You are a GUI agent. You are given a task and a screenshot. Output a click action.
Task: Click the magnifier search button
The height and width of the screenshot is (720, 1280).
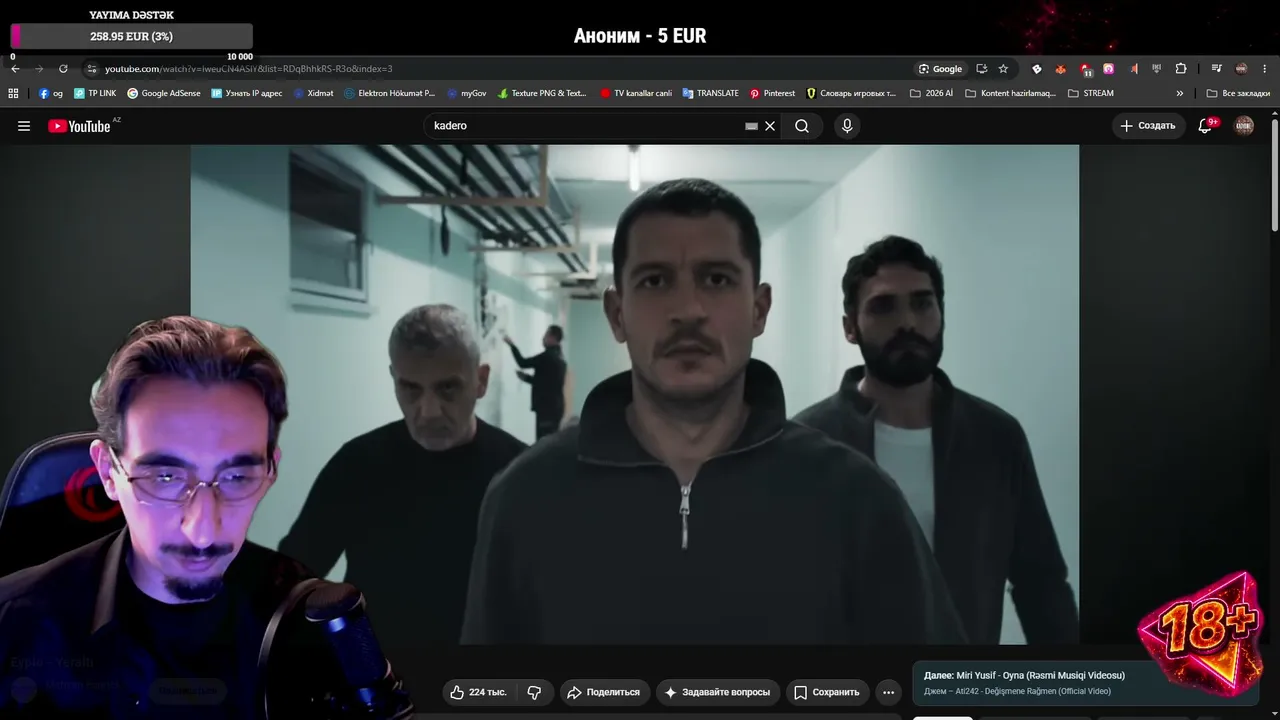tap(802, 126)
